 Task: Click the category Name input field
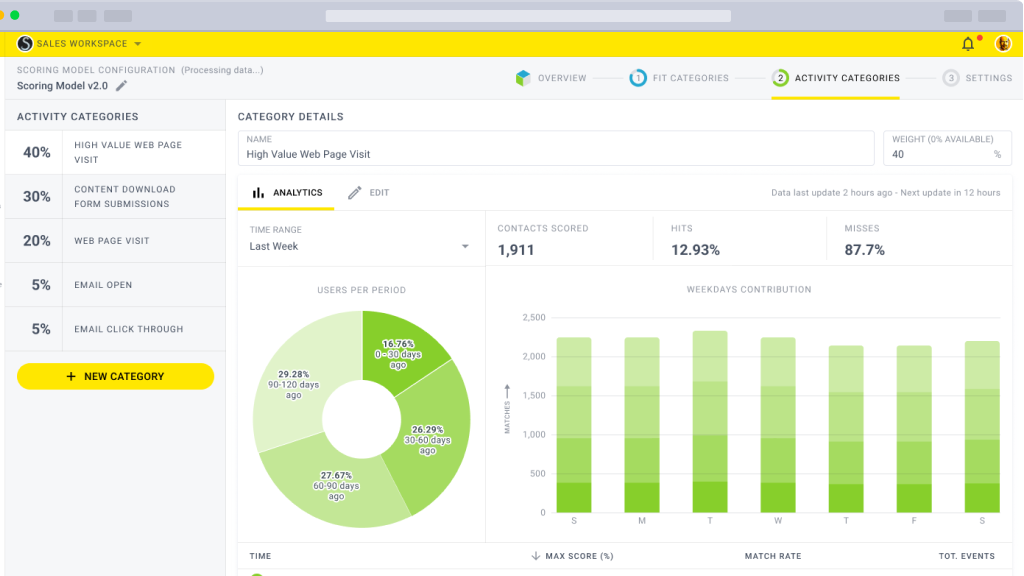[x=556, y=154]
